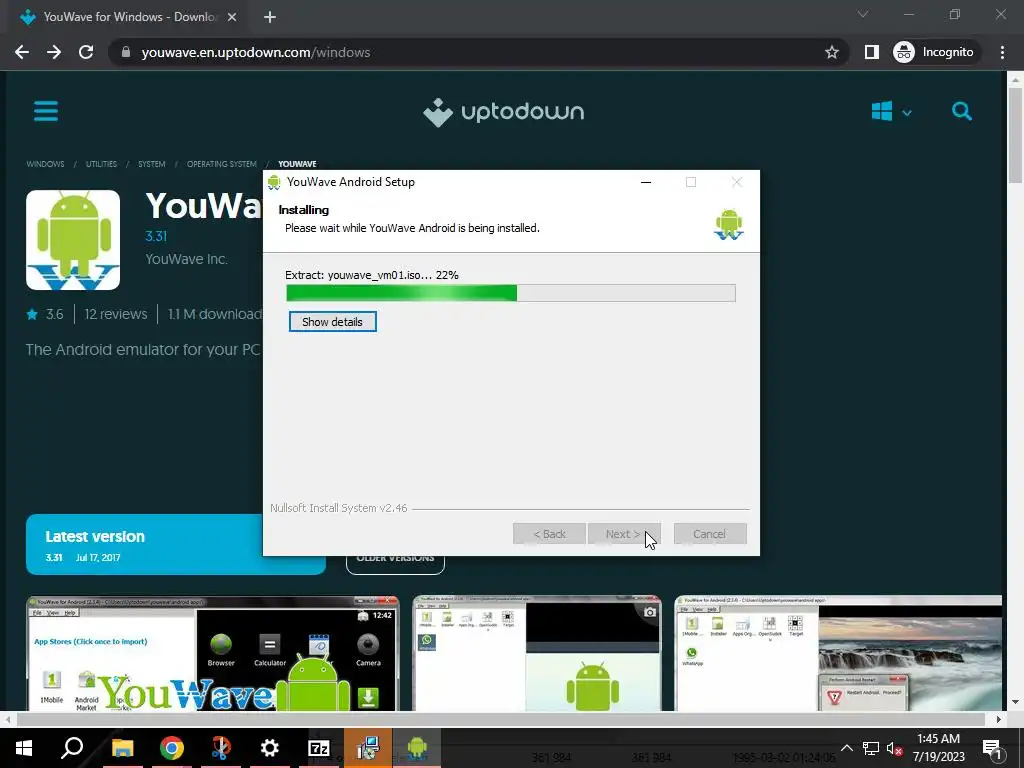Open the first YouWave screenshot thumbnail
This screenshot has height=768, width=1024.
pos(212,653)
